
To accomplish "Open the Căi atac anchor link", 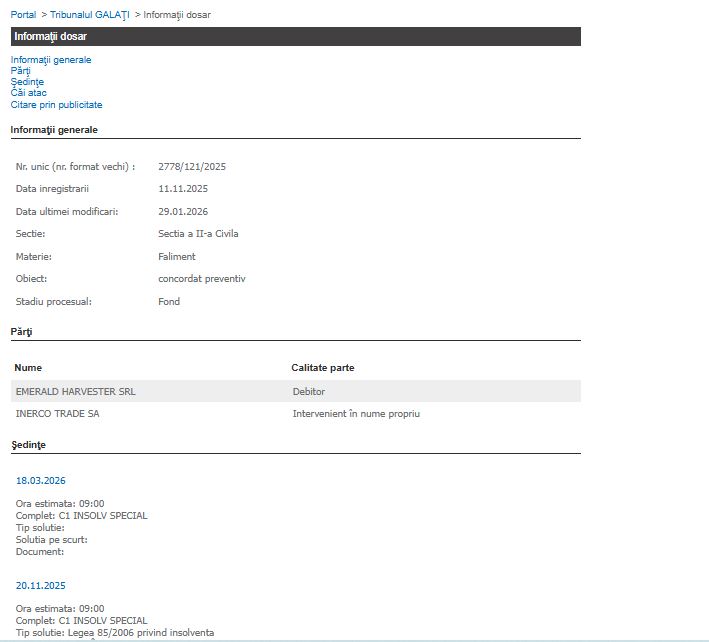I will 29,93.
